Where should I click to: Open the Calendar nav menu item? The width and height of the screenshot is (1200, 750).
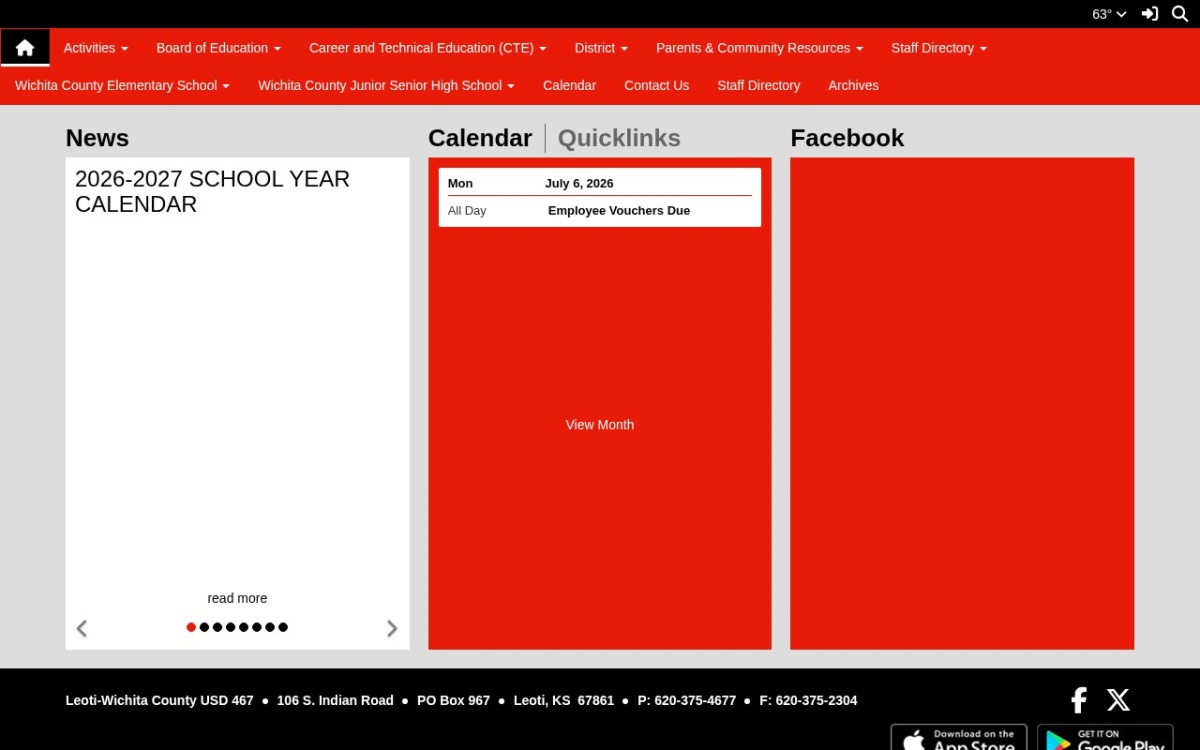569,86
